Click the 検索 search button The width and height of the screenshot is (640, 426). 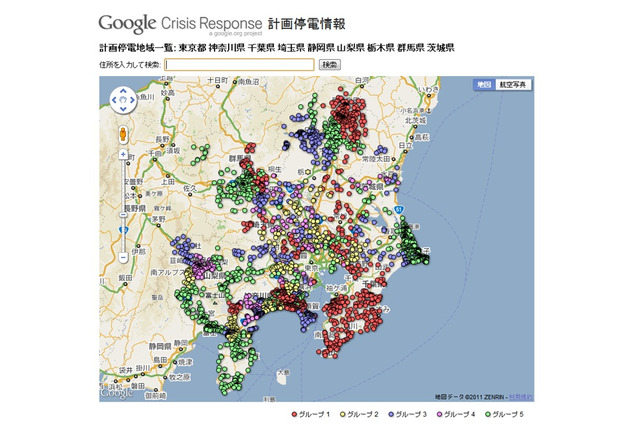tap(329, 64)
